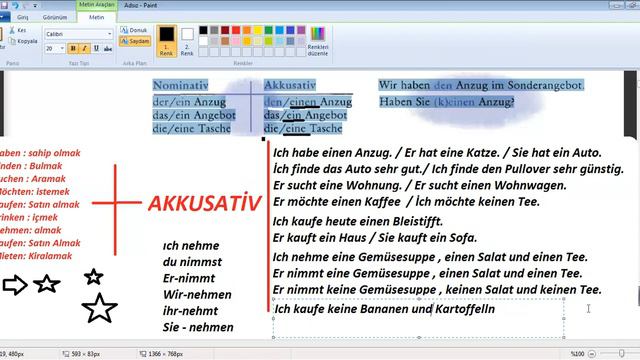This screenshot has height=360, width=640.
Task: Click the 'Er möchte einen Kaffee' sentence line
Action: coord(337,202)
